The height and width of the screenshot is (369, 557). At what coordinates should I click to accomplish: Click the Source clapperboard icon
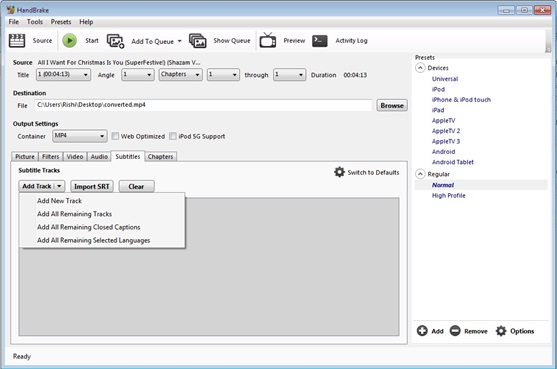(17, 40)
